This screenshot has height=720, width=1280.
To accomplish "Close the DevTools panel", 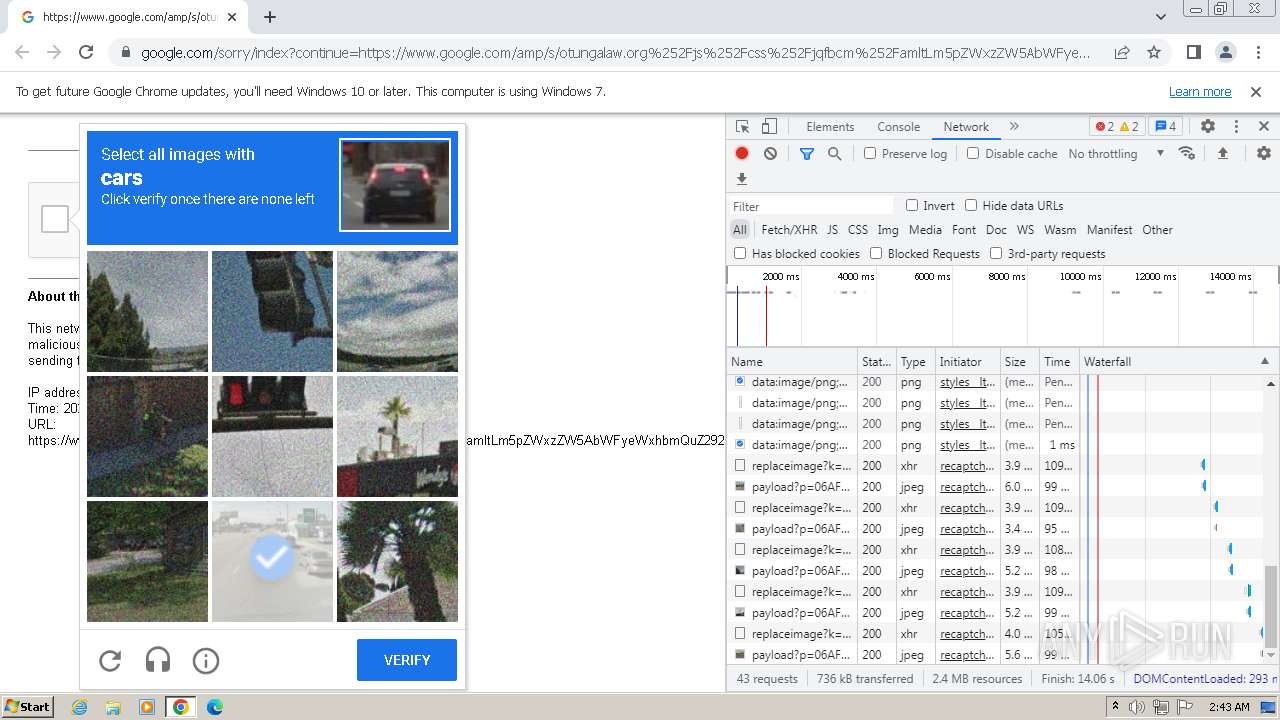I will tap(1263, 127).
